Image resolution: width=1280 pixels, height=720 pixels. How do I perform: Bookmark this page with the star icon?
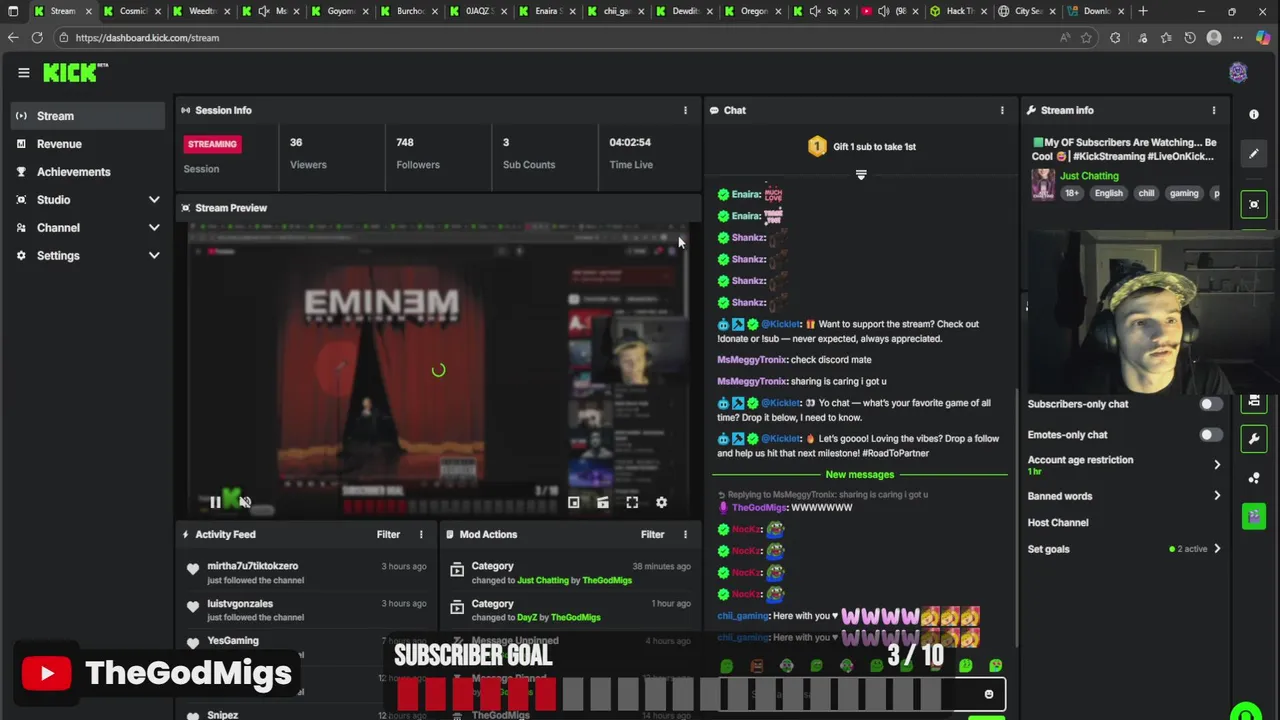click(1086, 38)
